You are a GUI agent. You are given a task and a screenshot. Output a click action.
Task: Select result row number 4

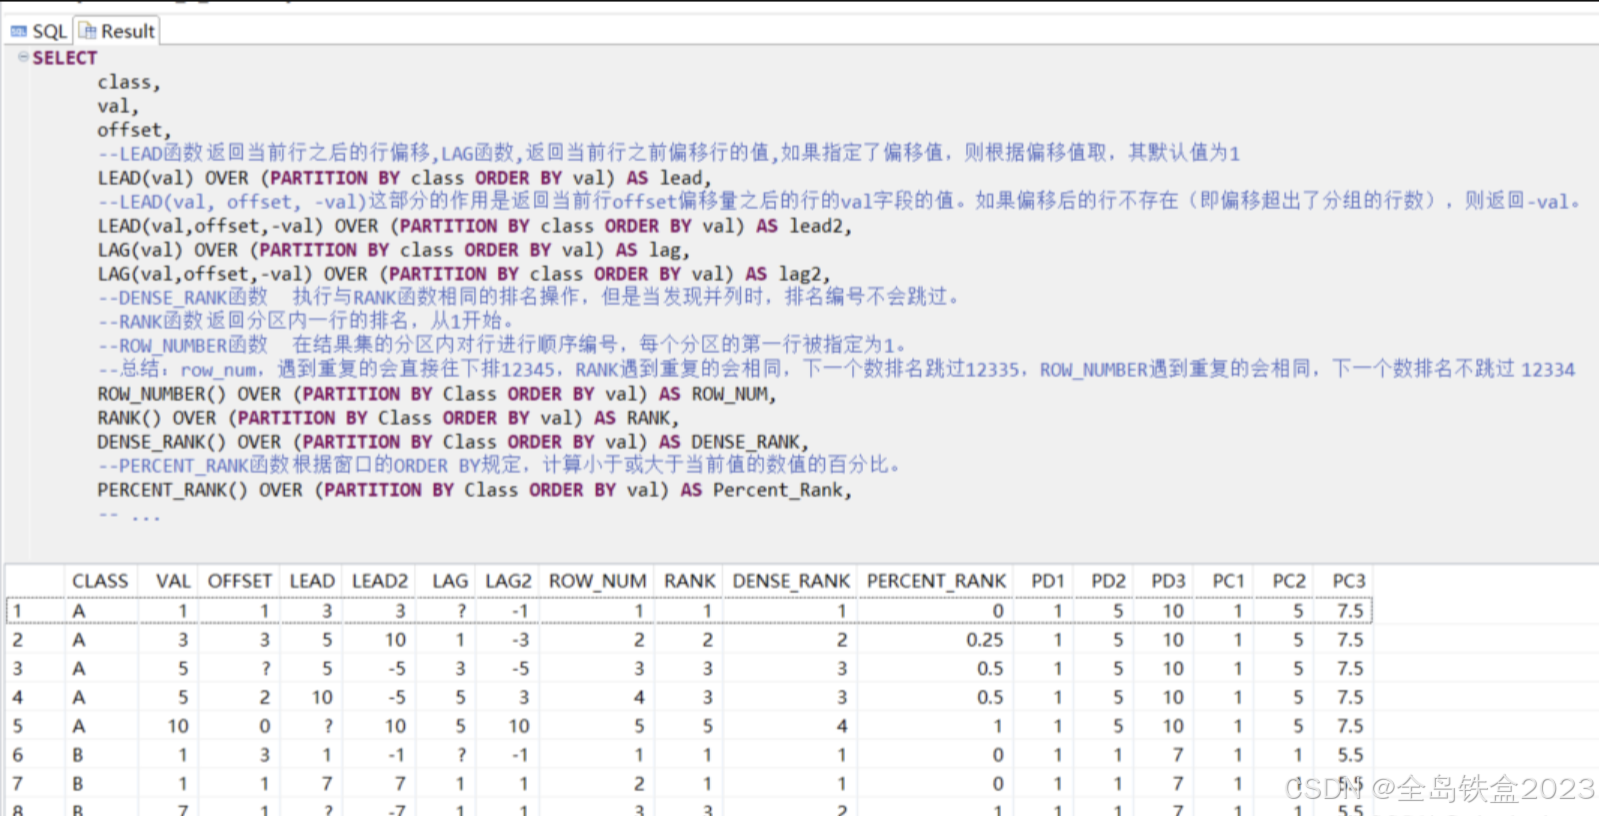[34, 697]
